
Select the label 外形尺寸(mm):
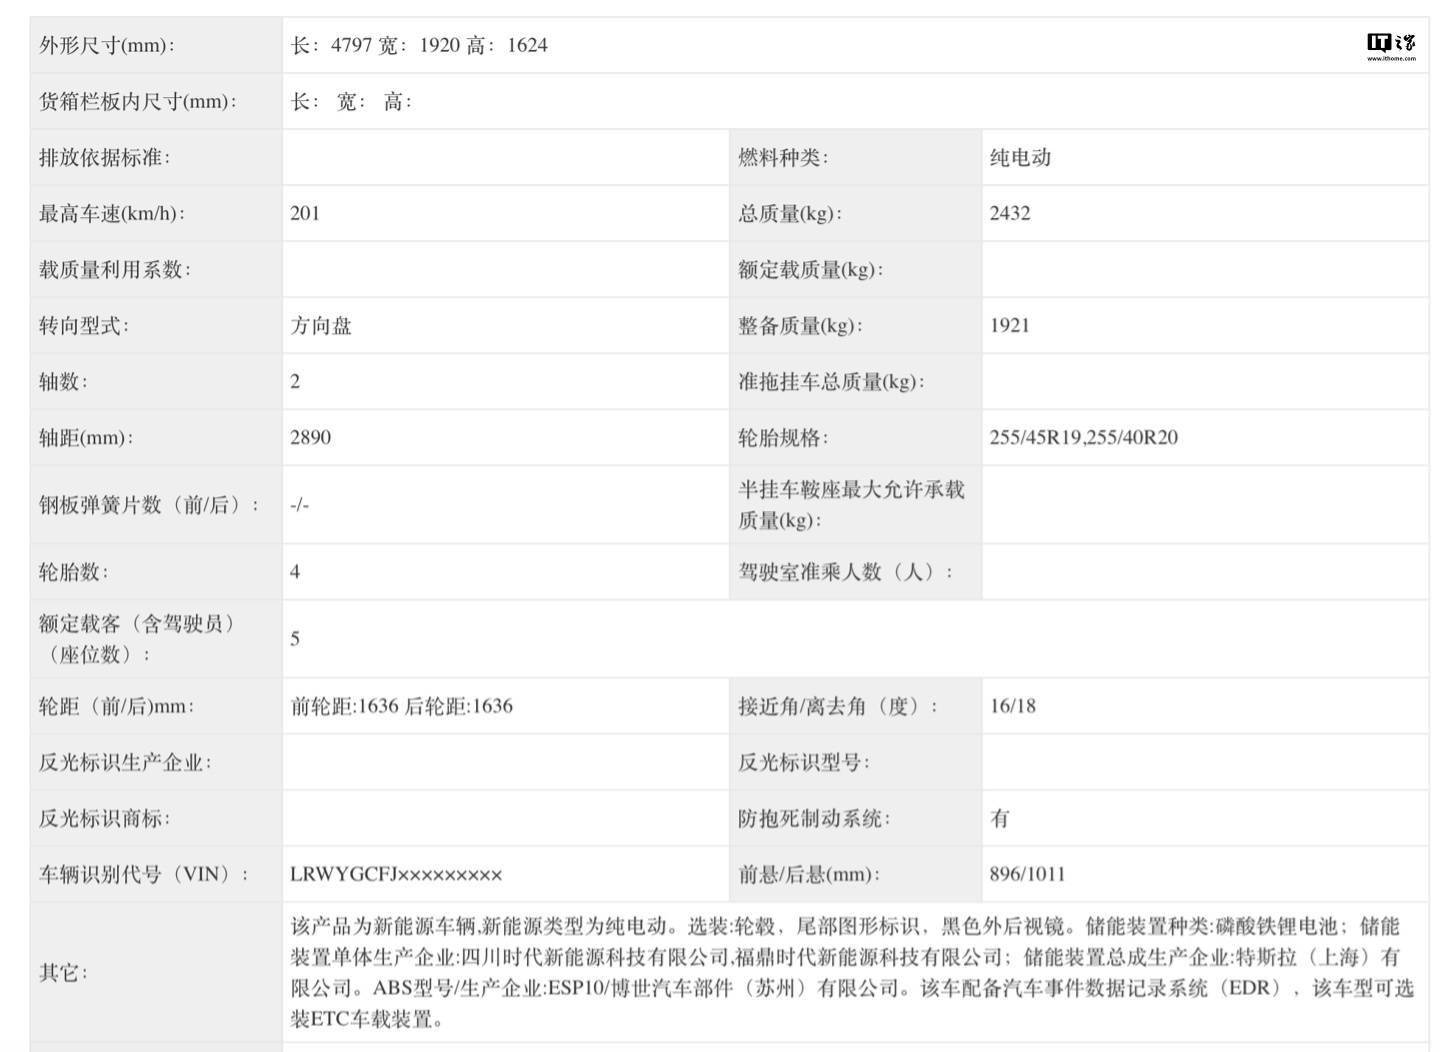point(107,45)
